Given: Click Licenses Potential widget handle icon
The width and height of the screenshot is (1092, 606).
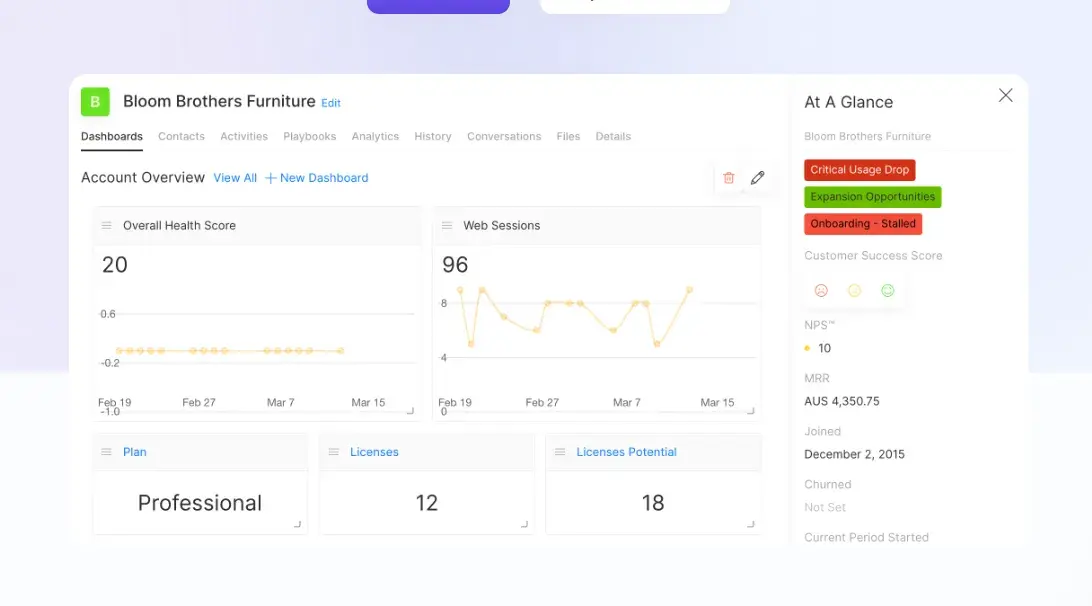Looking at the screenshot, I should coord(560,452).
